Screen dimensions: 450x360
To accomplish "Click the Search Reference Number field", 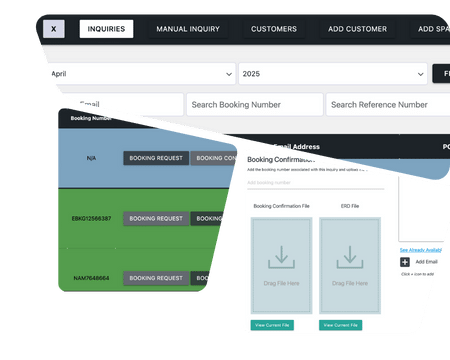I will click(x=388, y=105).
